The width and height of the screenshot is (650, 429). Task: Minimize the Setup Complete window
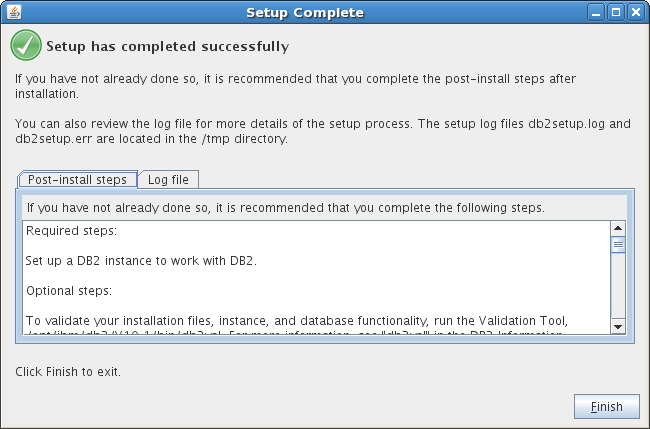tap(596, 12)
